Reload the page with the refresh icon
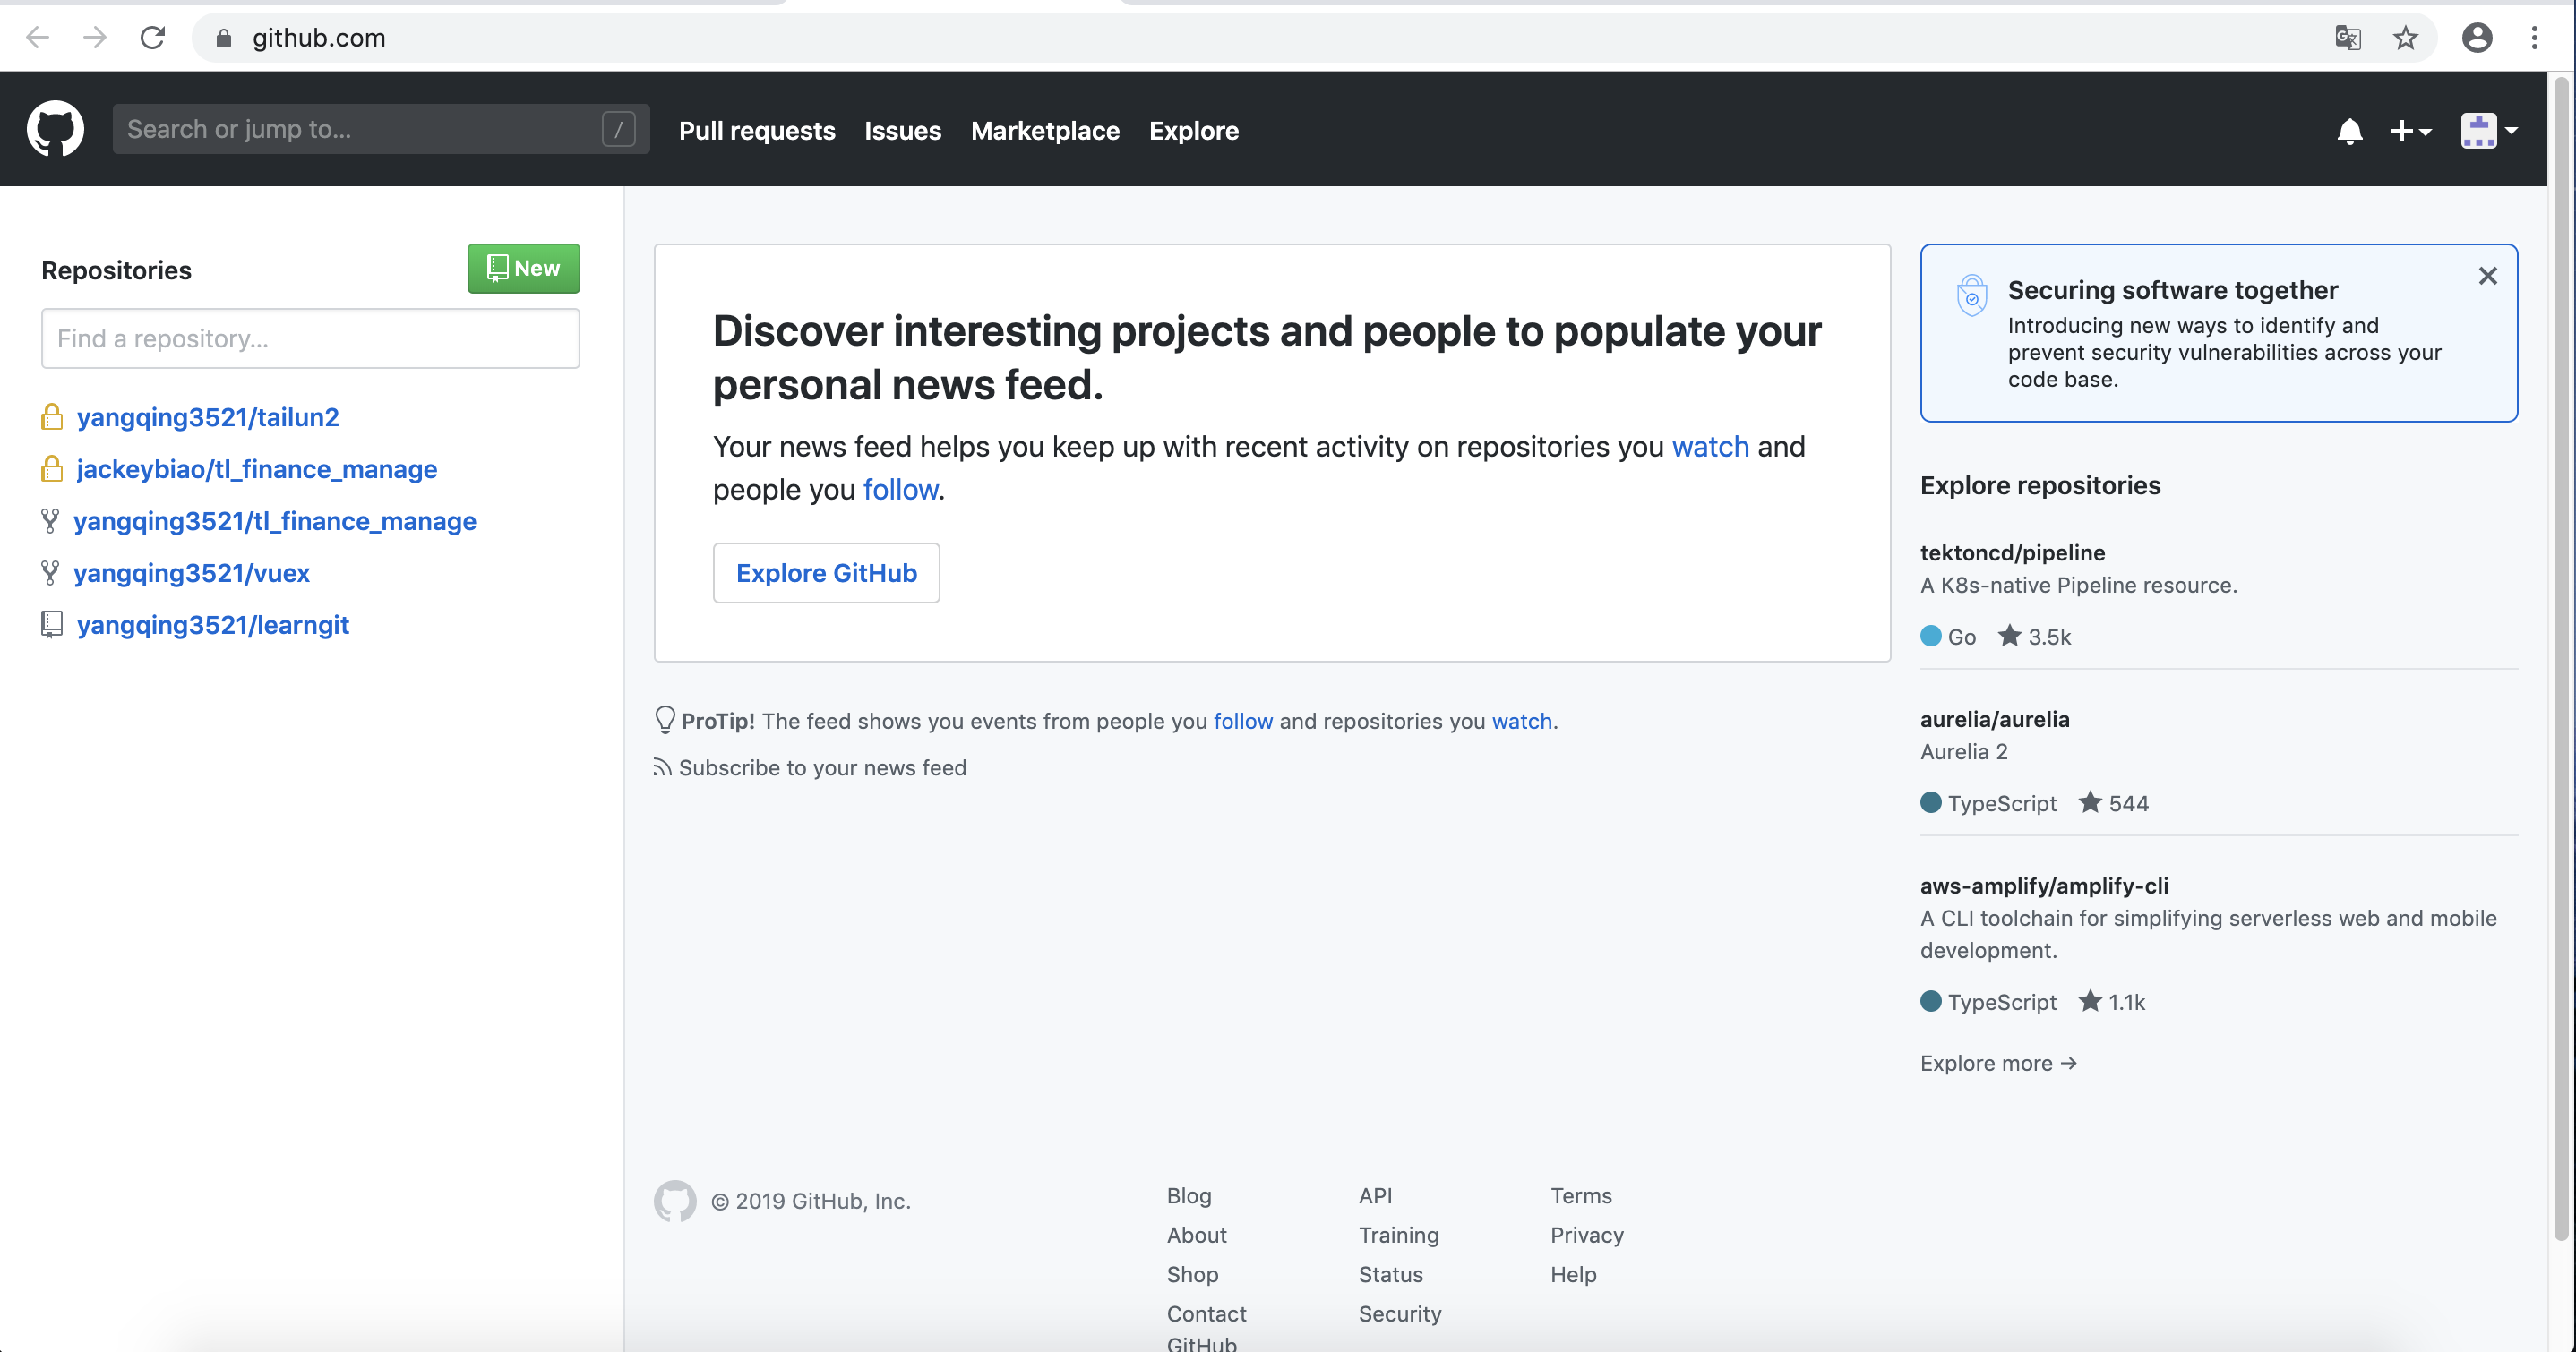 (x=152, y=38)
